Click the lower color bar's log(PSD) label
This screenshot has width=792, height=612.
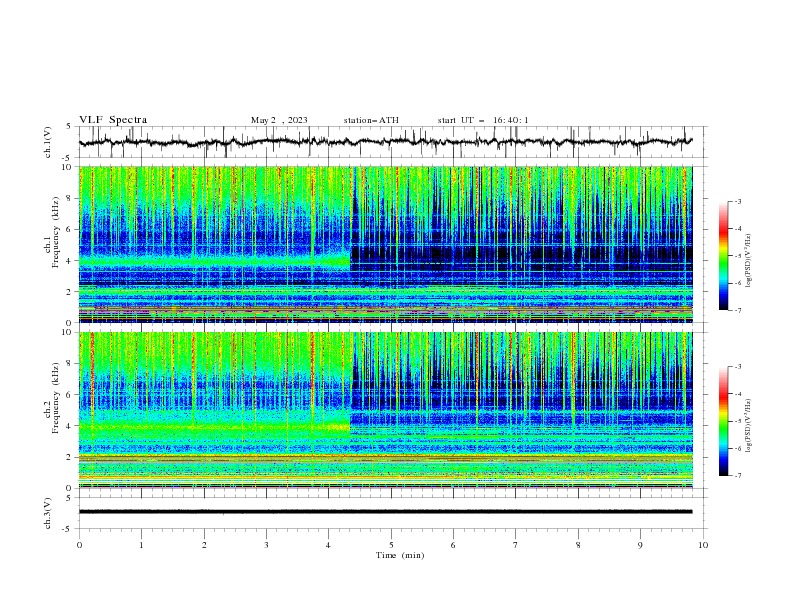(748, 425)
